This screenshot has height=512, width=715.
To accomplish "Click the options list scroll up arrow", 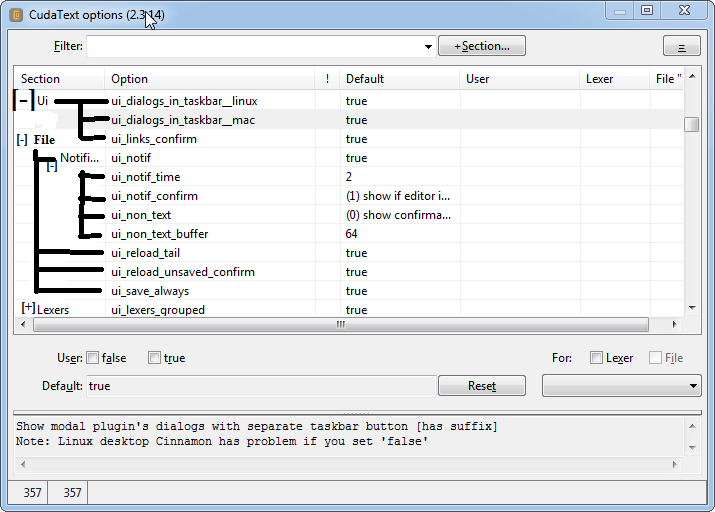I will tap(692, 77).
